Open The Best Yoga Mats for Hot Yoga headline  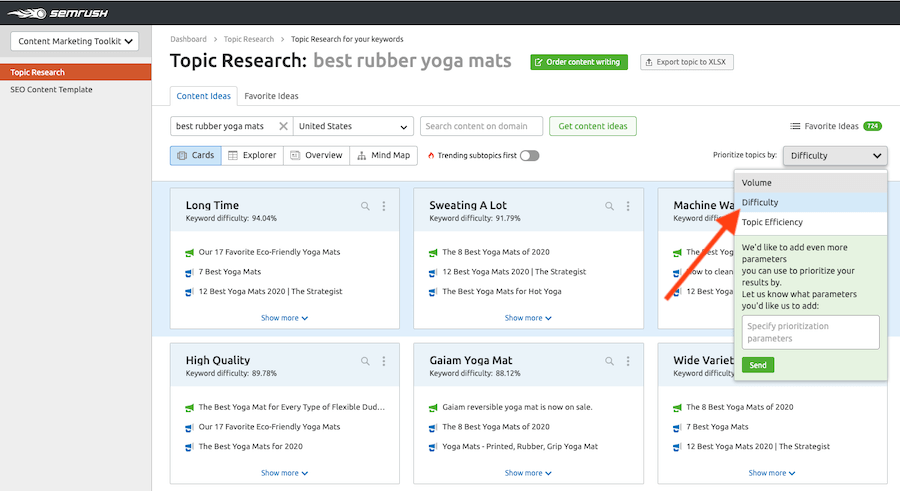(x=502, y=292)
